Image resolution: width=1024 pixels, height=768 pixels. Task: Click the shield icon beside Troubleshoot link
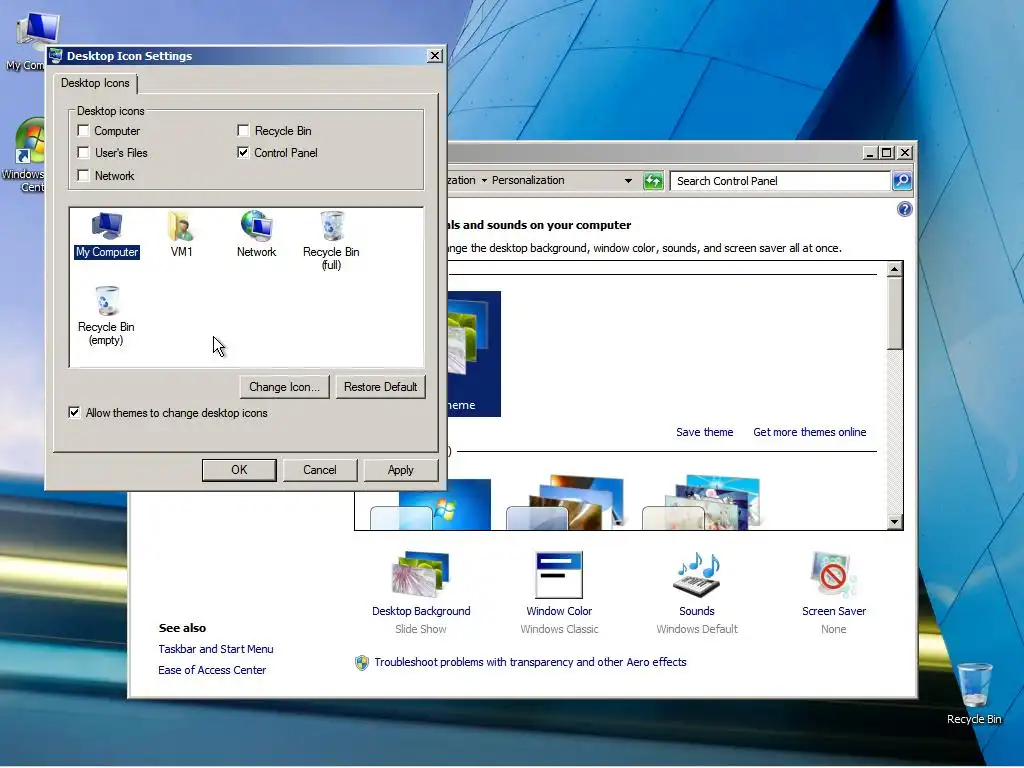coord(362,663)
